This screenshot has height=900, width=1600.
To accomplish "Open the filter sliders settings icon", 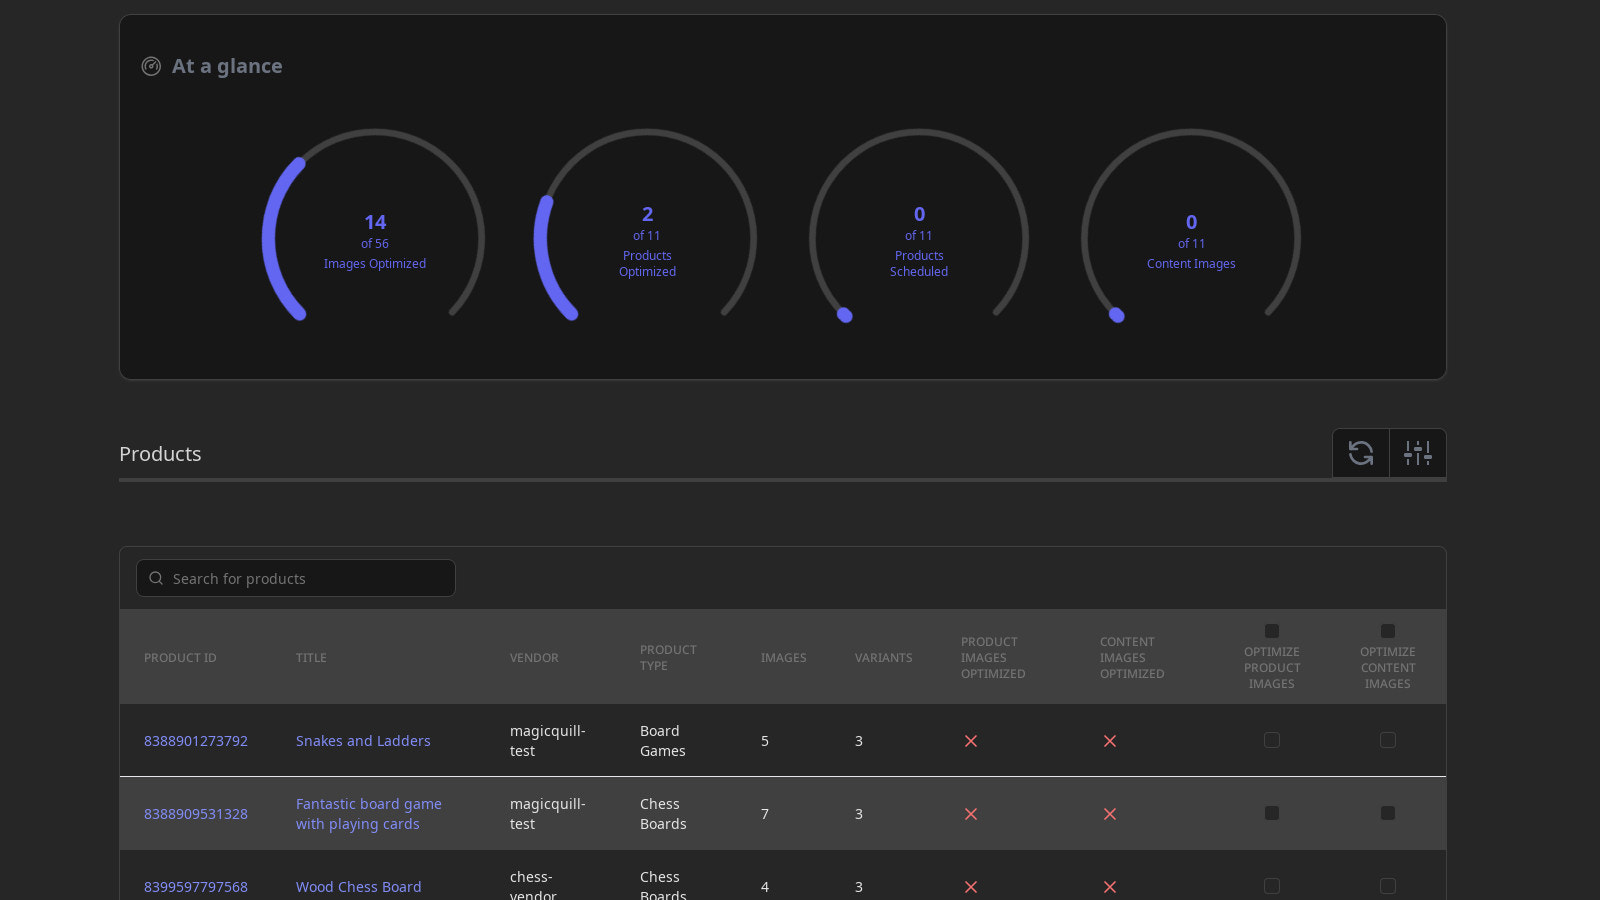I will coord(1417,453).
